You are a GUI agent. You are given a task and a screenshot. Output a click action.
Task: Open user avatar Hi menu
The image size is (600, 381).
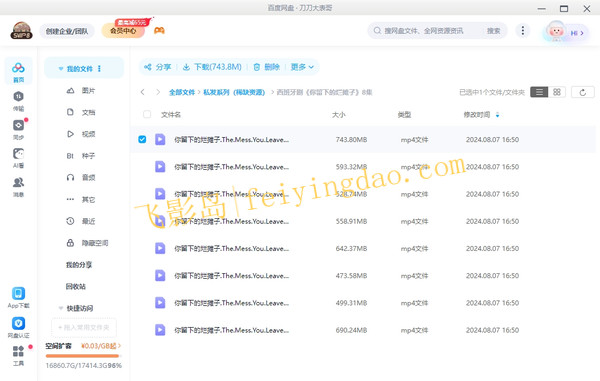tap(566, 31)
